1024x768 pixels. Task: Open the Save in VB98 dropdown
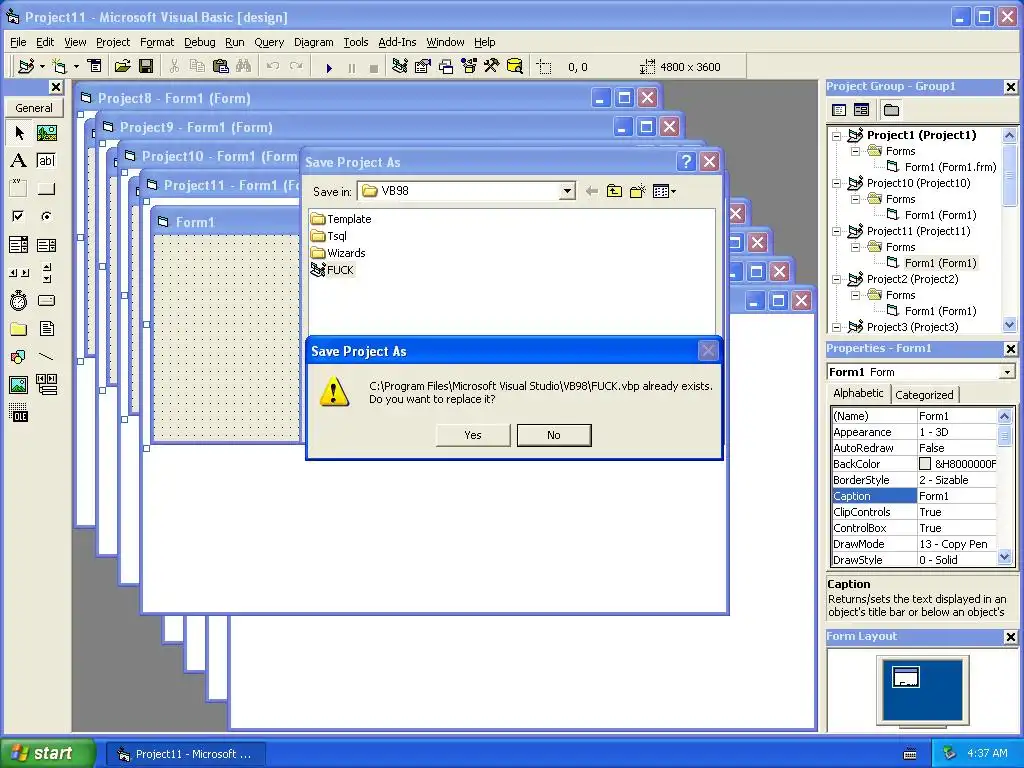(x=567, y=191)
